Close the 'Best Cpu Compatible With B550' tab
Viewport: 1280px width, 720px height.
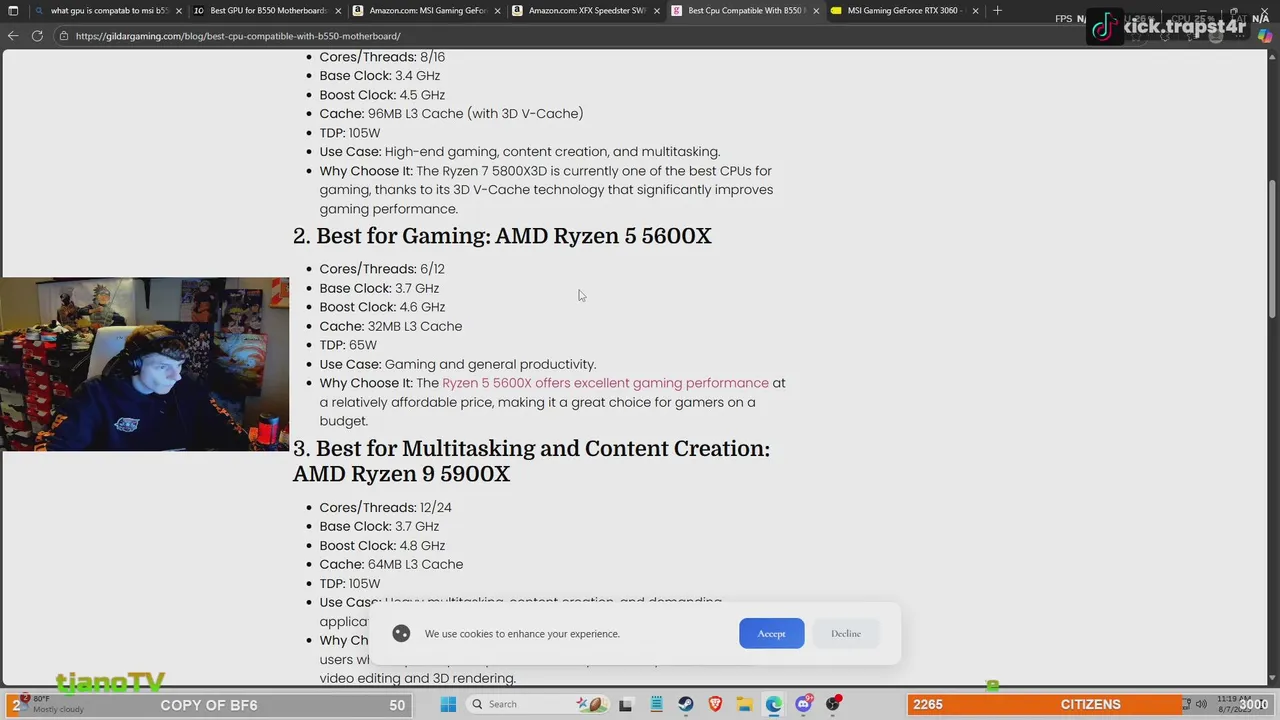click(816, 11)
